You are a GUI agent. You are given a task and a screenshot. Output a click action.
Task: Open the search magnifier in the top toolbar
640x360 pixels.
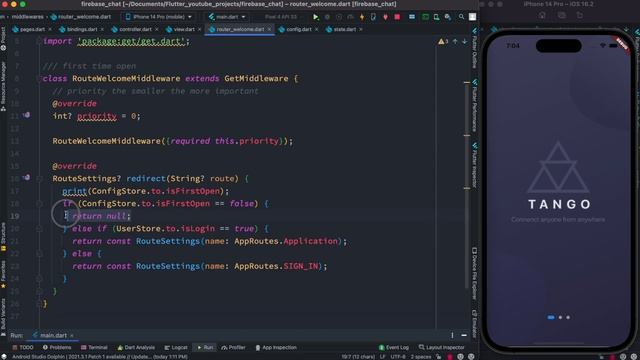tap(461, 17)
